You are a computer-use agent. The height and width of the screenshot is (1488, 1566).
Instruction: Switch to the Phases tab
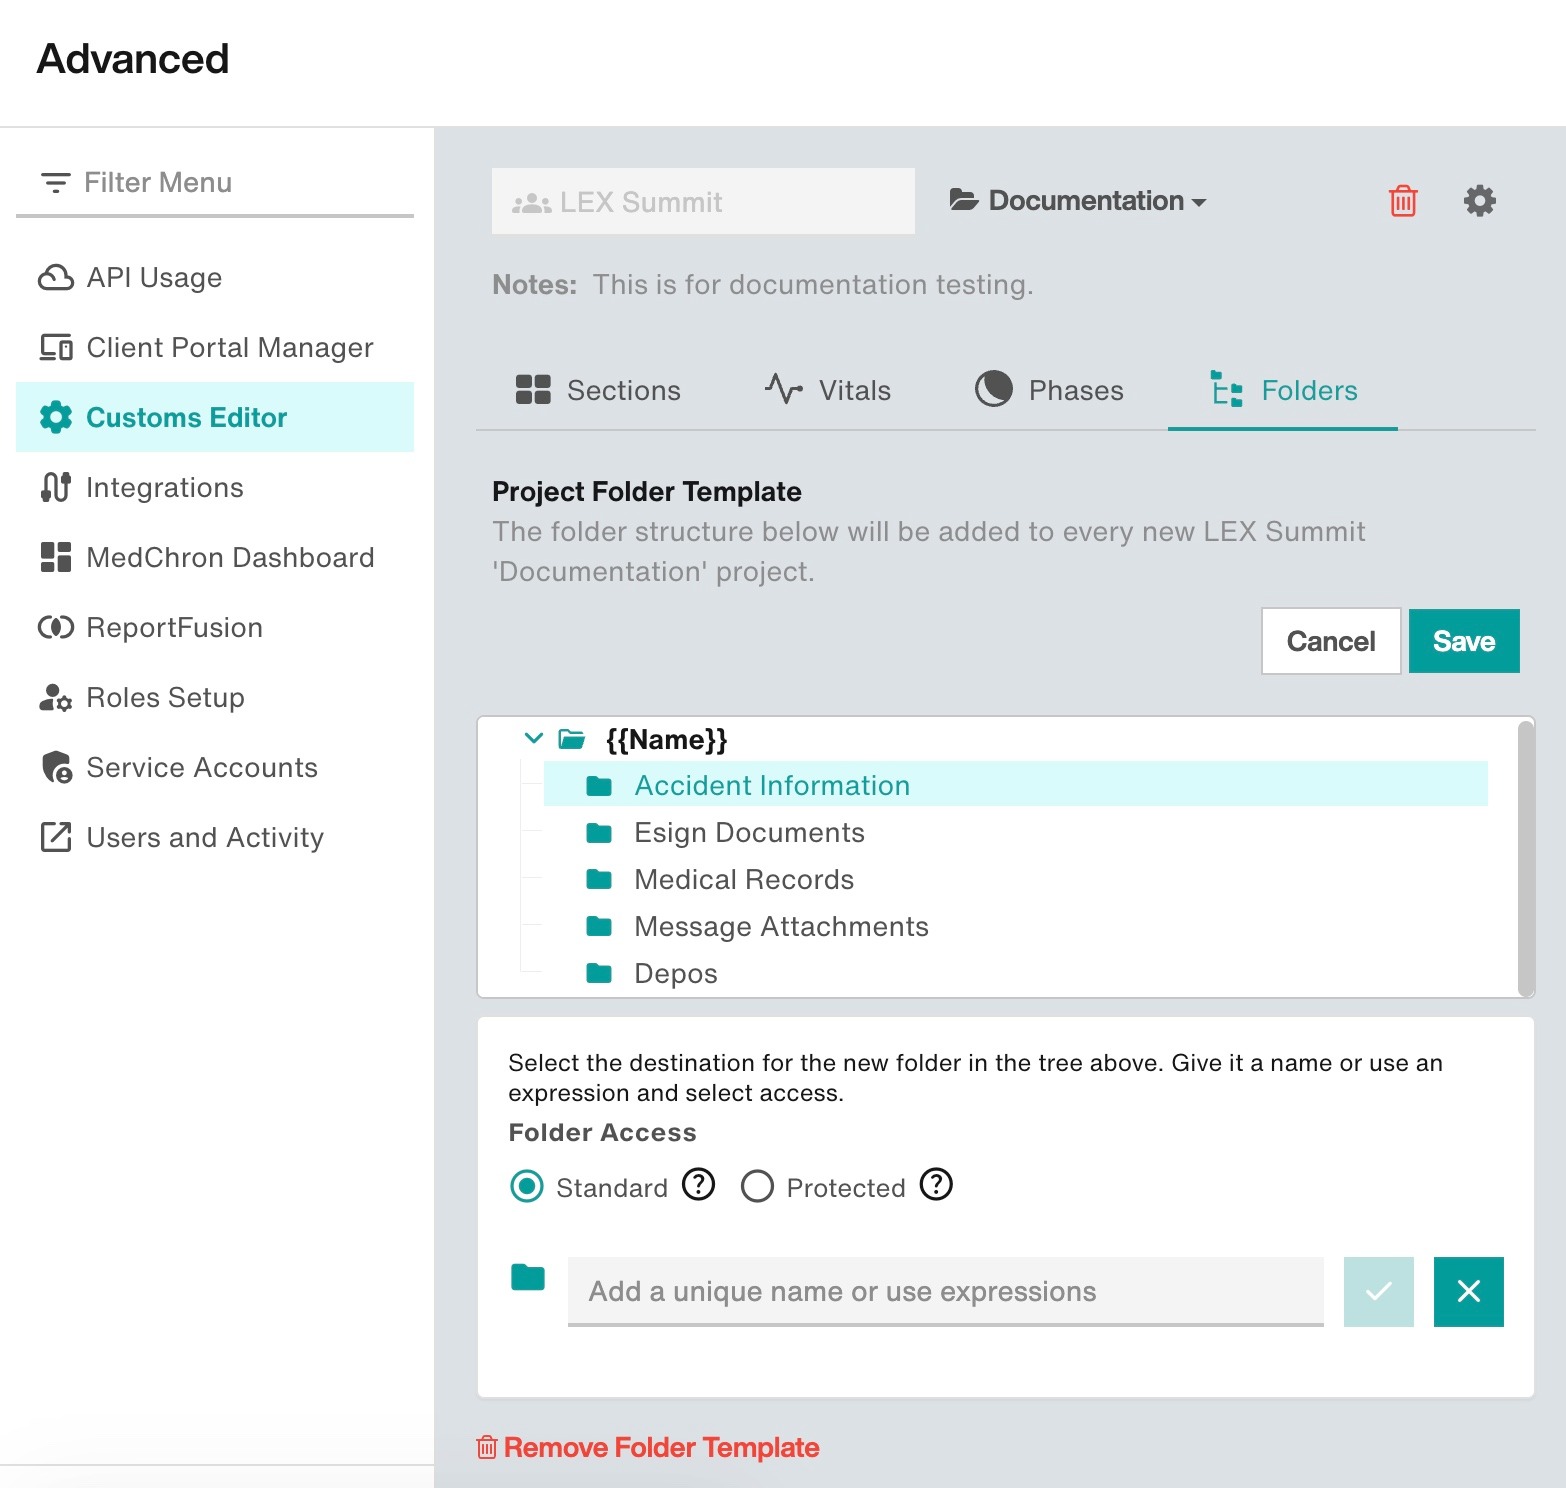[x=1049, y=390]
